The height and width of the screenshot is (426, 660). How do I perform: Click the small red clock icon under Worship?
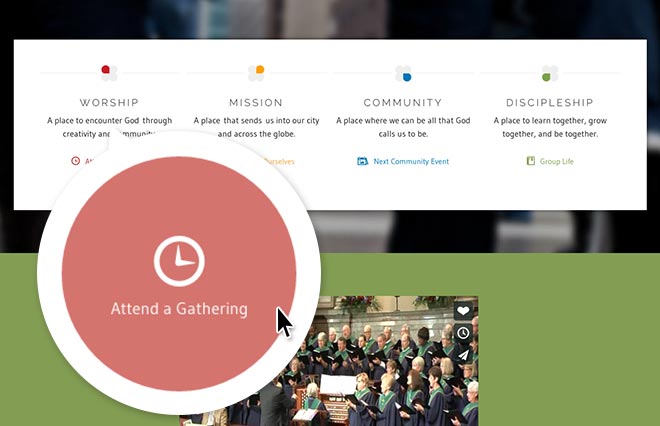pyautogui.click(x=75, y=161)
